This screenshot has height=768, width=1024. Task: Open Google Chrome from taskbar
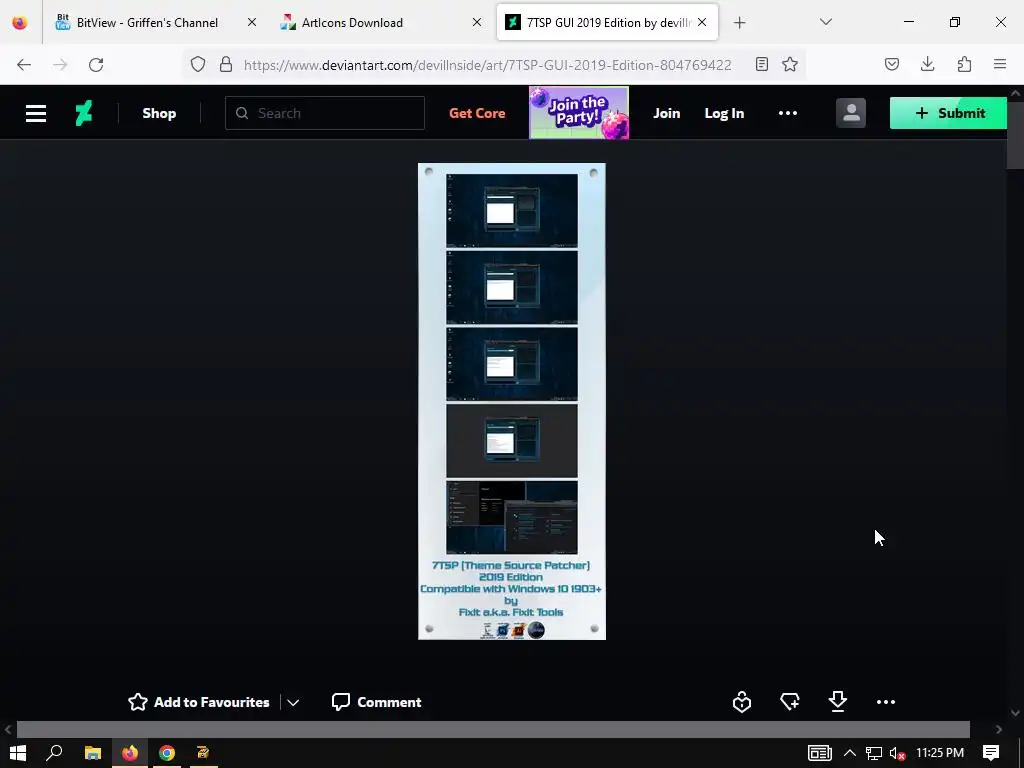click(167, 753)
